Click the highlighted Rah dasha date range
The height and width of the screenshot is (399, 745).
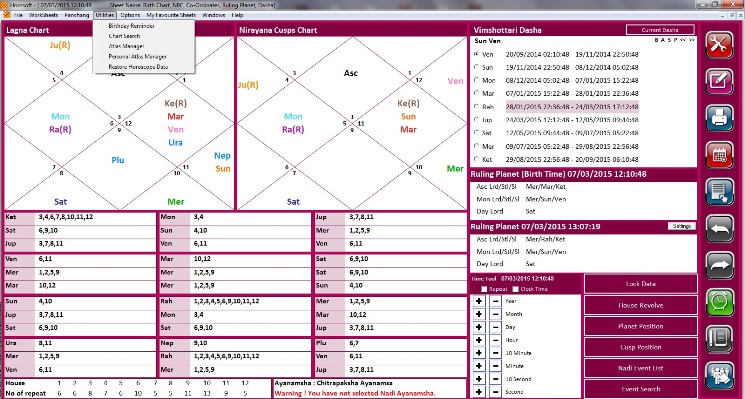[572, 107]
